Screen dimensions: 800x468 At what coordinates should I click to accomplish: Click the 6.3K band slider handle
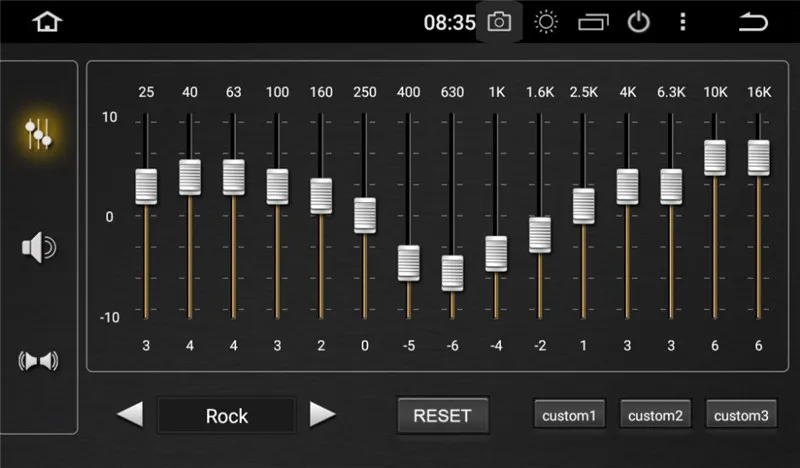coord(671,187)
